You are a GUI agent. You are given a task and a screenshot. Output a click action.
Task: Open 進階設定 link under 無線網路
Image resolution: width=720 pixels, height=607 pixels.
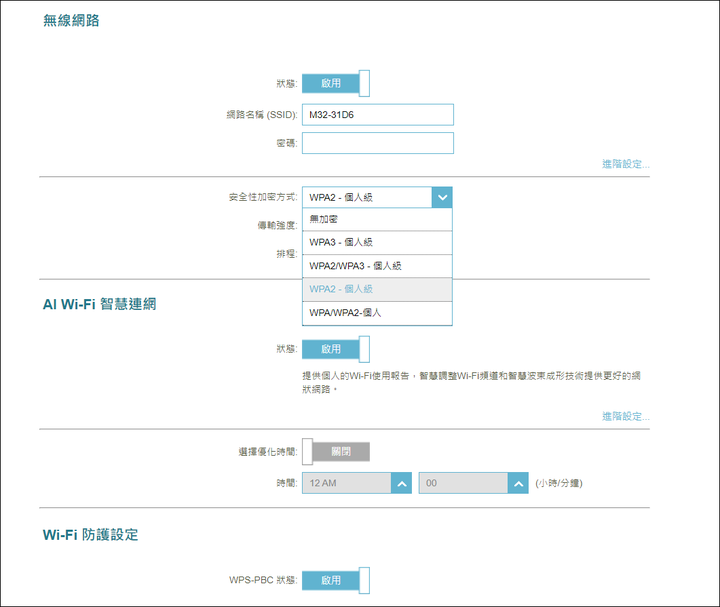(625, 164)
